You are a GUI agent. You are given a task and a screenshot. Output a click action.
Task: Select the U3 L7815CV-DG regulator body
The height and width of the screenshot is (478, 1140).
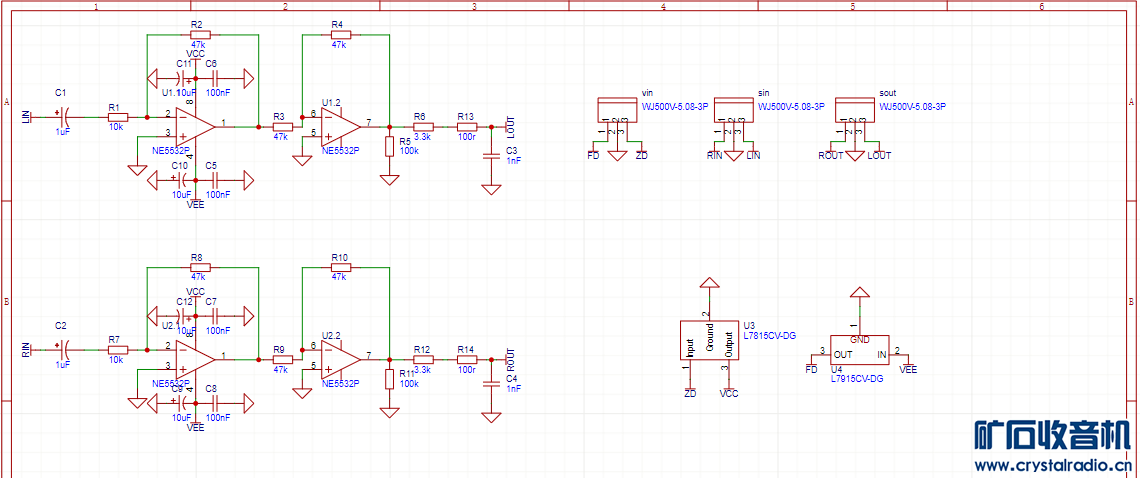709,341
